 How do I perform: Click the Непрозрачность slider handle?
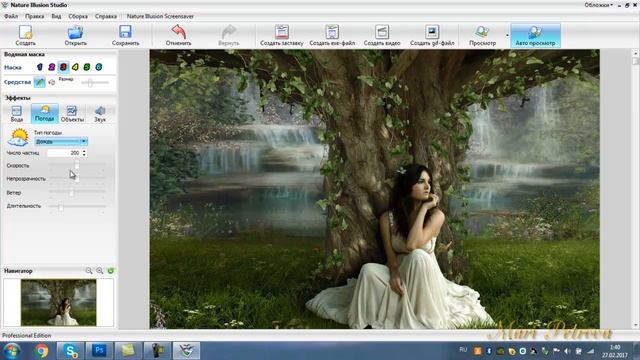(77, 178)
